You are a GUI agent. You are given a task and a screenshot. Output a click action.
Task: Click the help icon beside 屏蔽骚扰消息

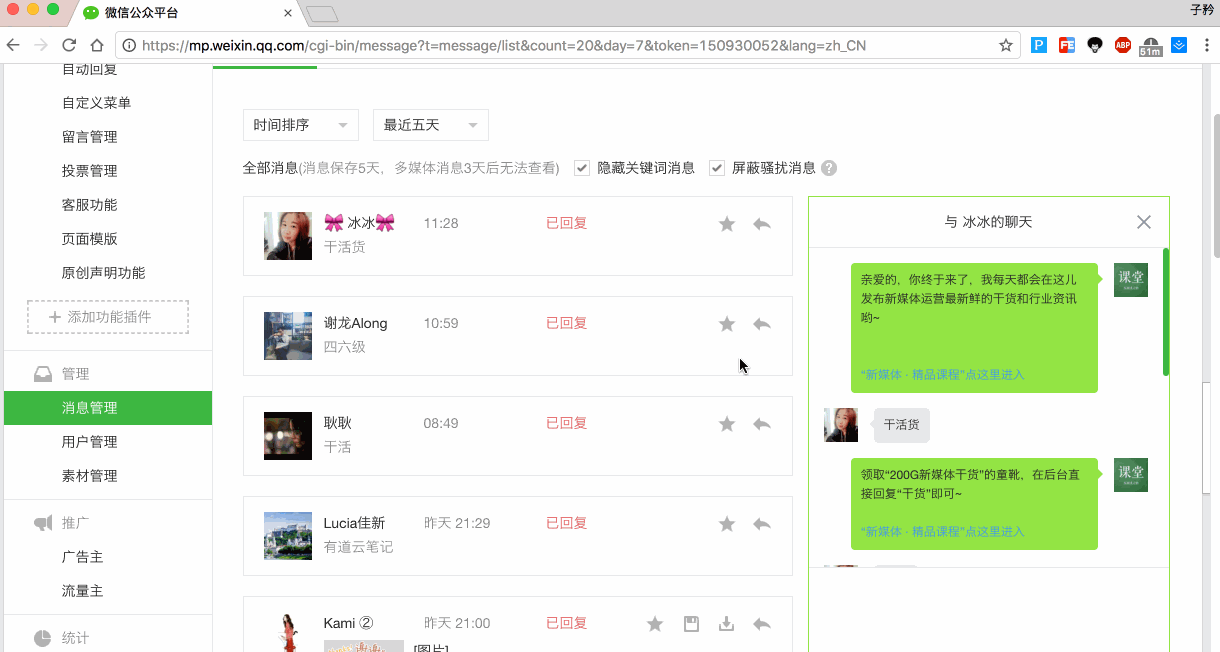click(829, 168)
